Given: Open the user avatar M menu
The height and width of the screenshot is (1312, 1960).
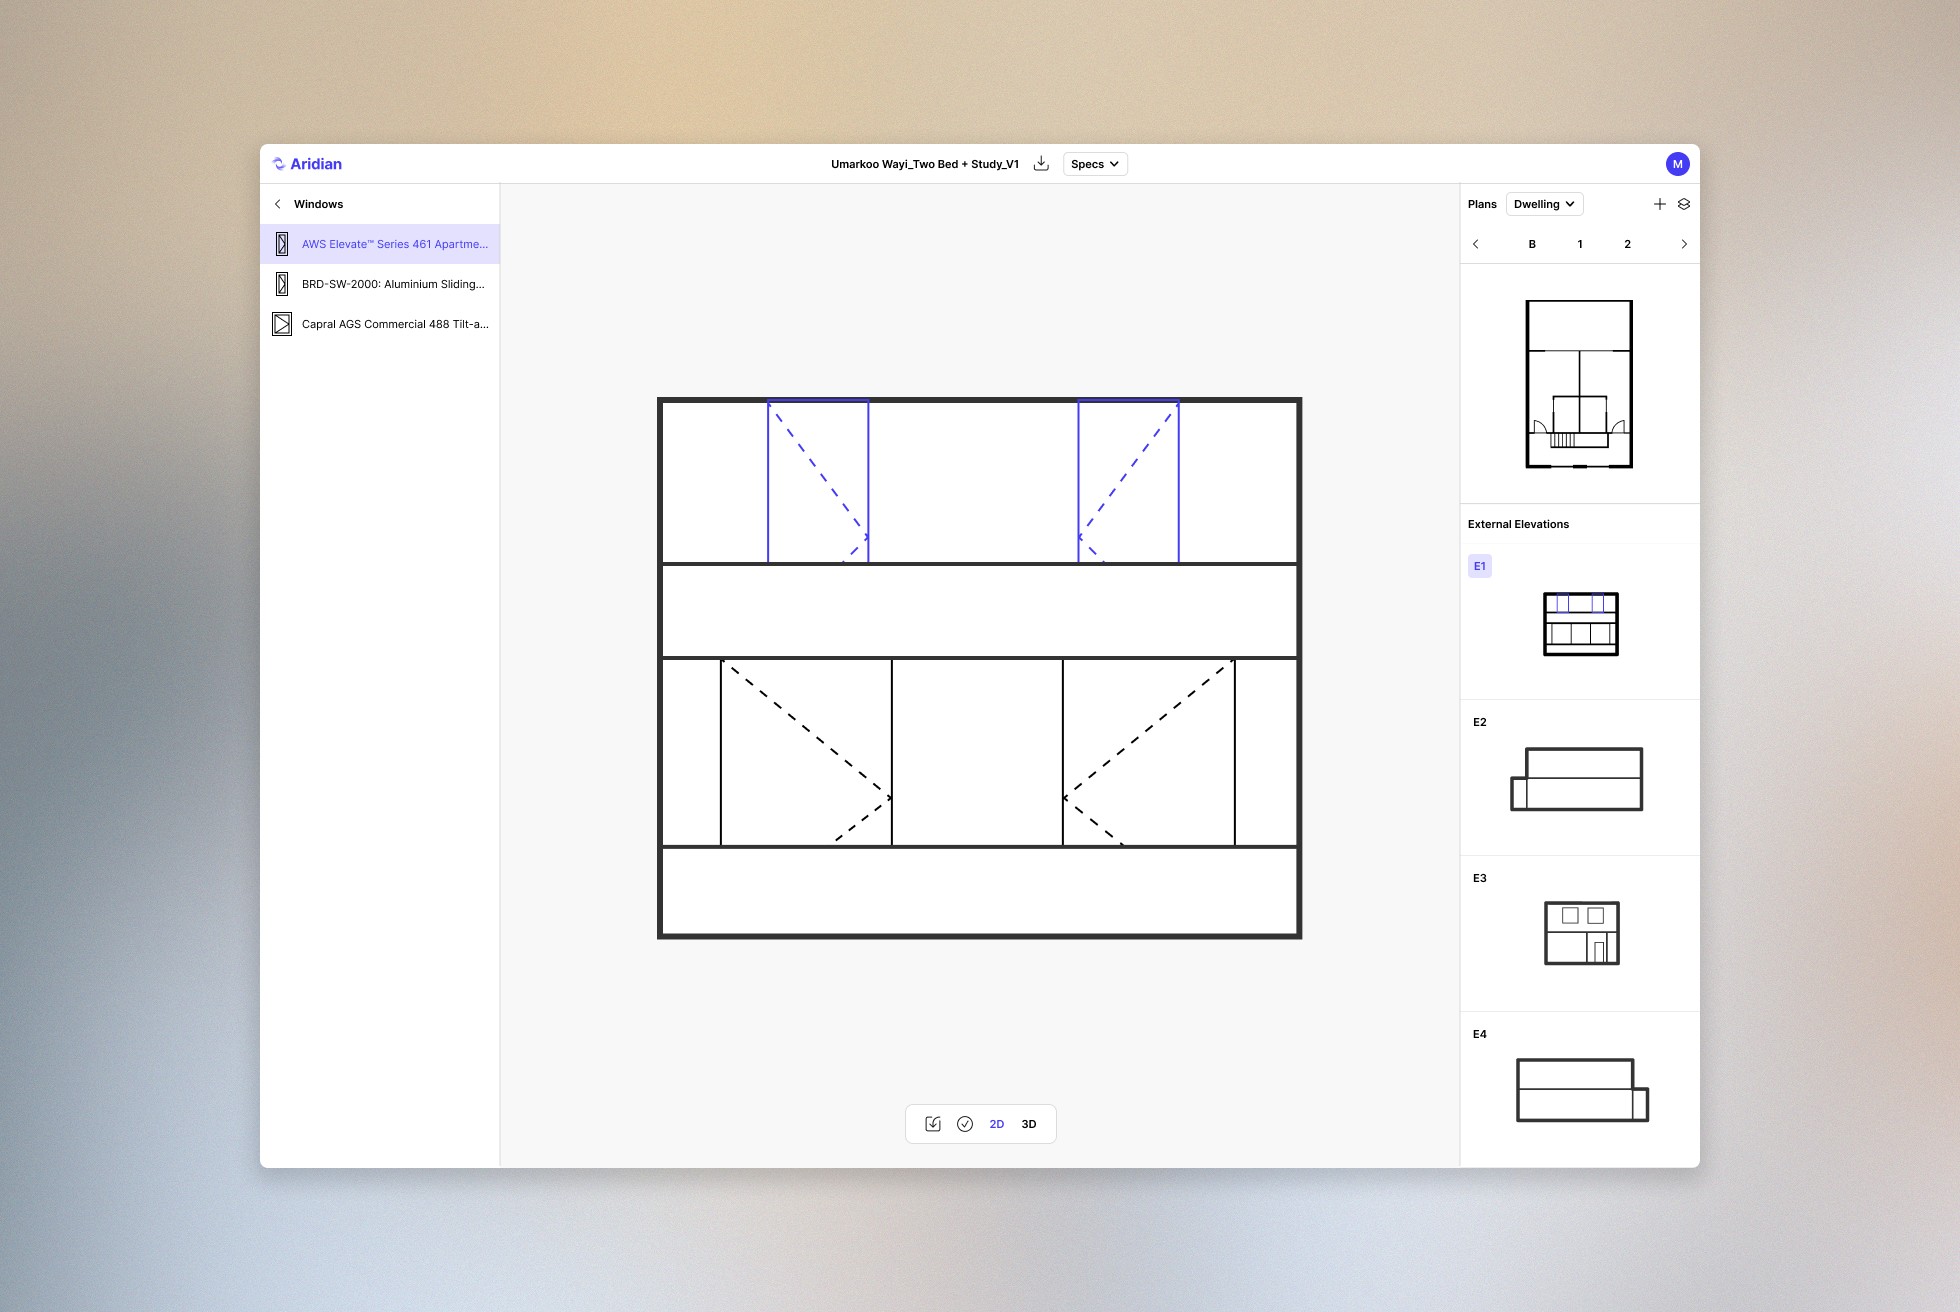Looking at the screenshot, I should [1677, 164].
